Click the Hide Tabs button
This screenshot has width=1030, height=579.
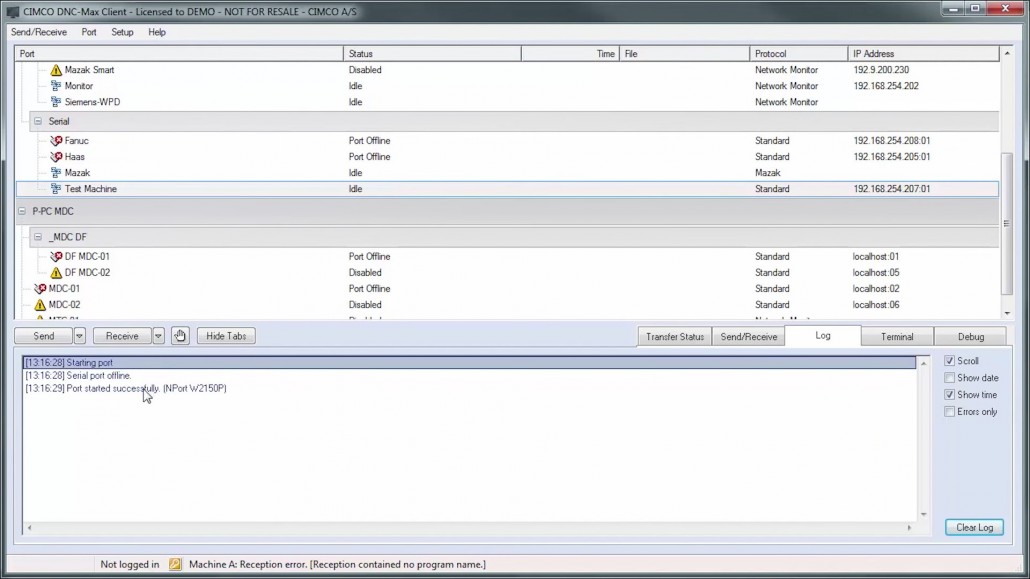pos(226,336)
